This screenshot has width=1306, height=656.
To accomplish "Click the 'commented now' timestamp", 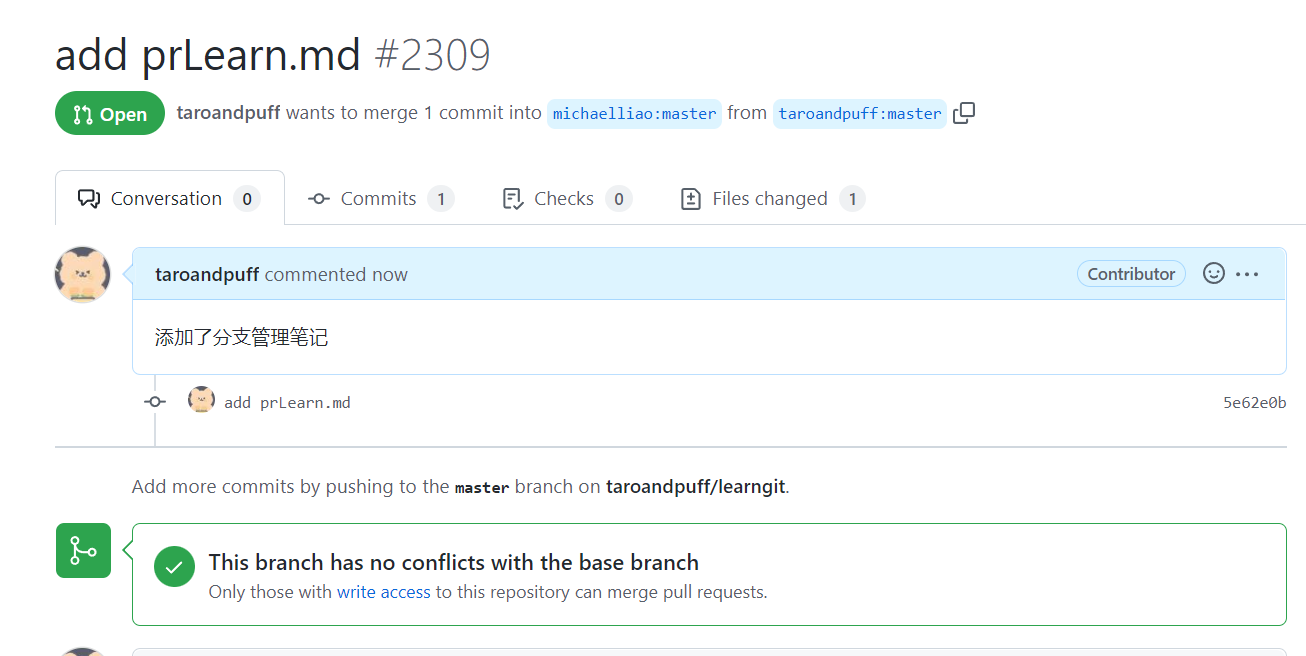I will point(336,274).
